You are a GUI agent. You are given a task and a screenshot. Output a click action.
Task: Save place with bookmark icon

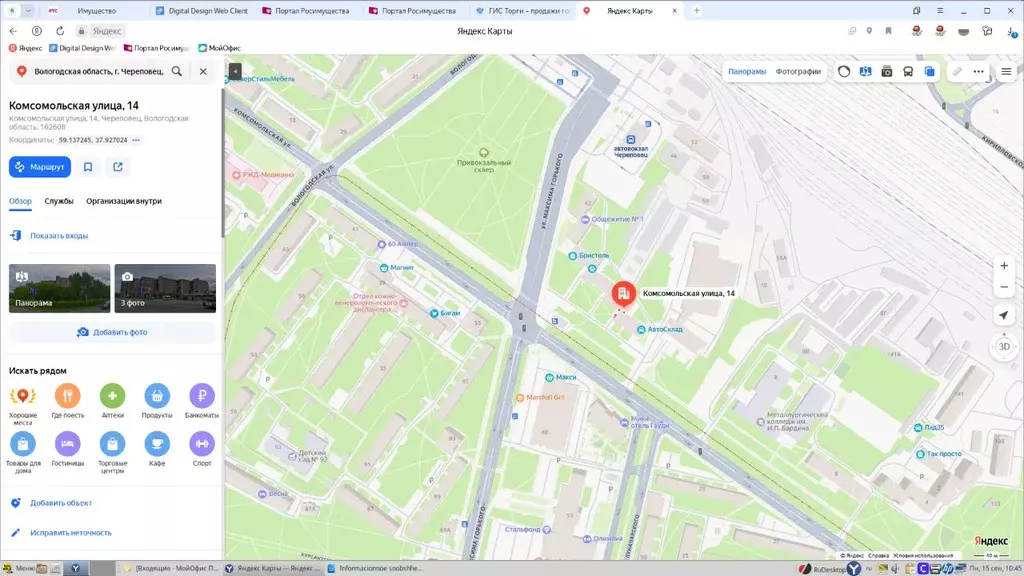(88, 167)
